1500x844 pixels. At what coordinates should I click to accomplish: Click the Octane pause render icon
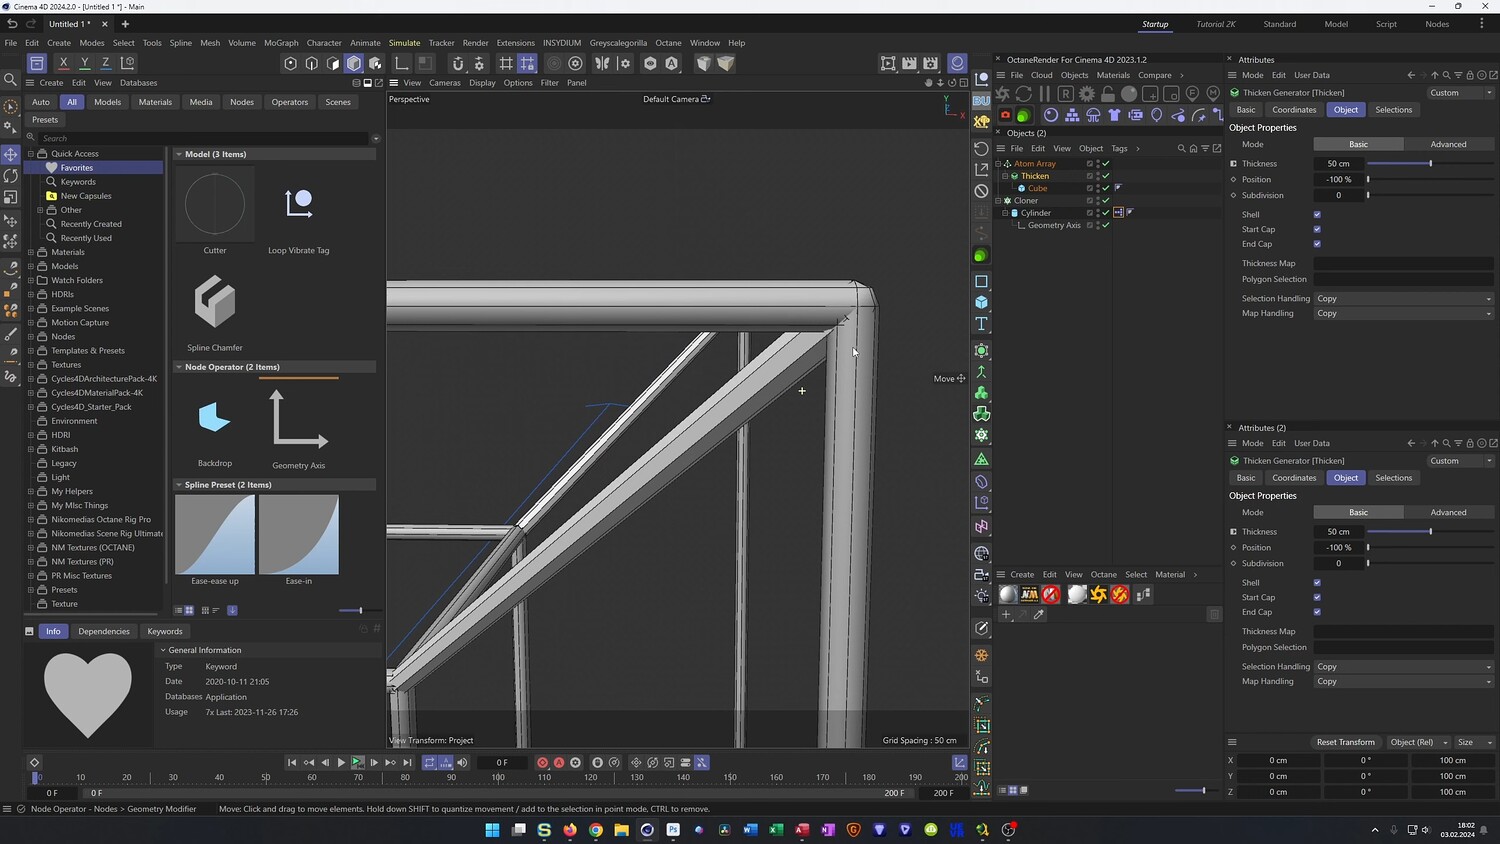coord(1045,93)
